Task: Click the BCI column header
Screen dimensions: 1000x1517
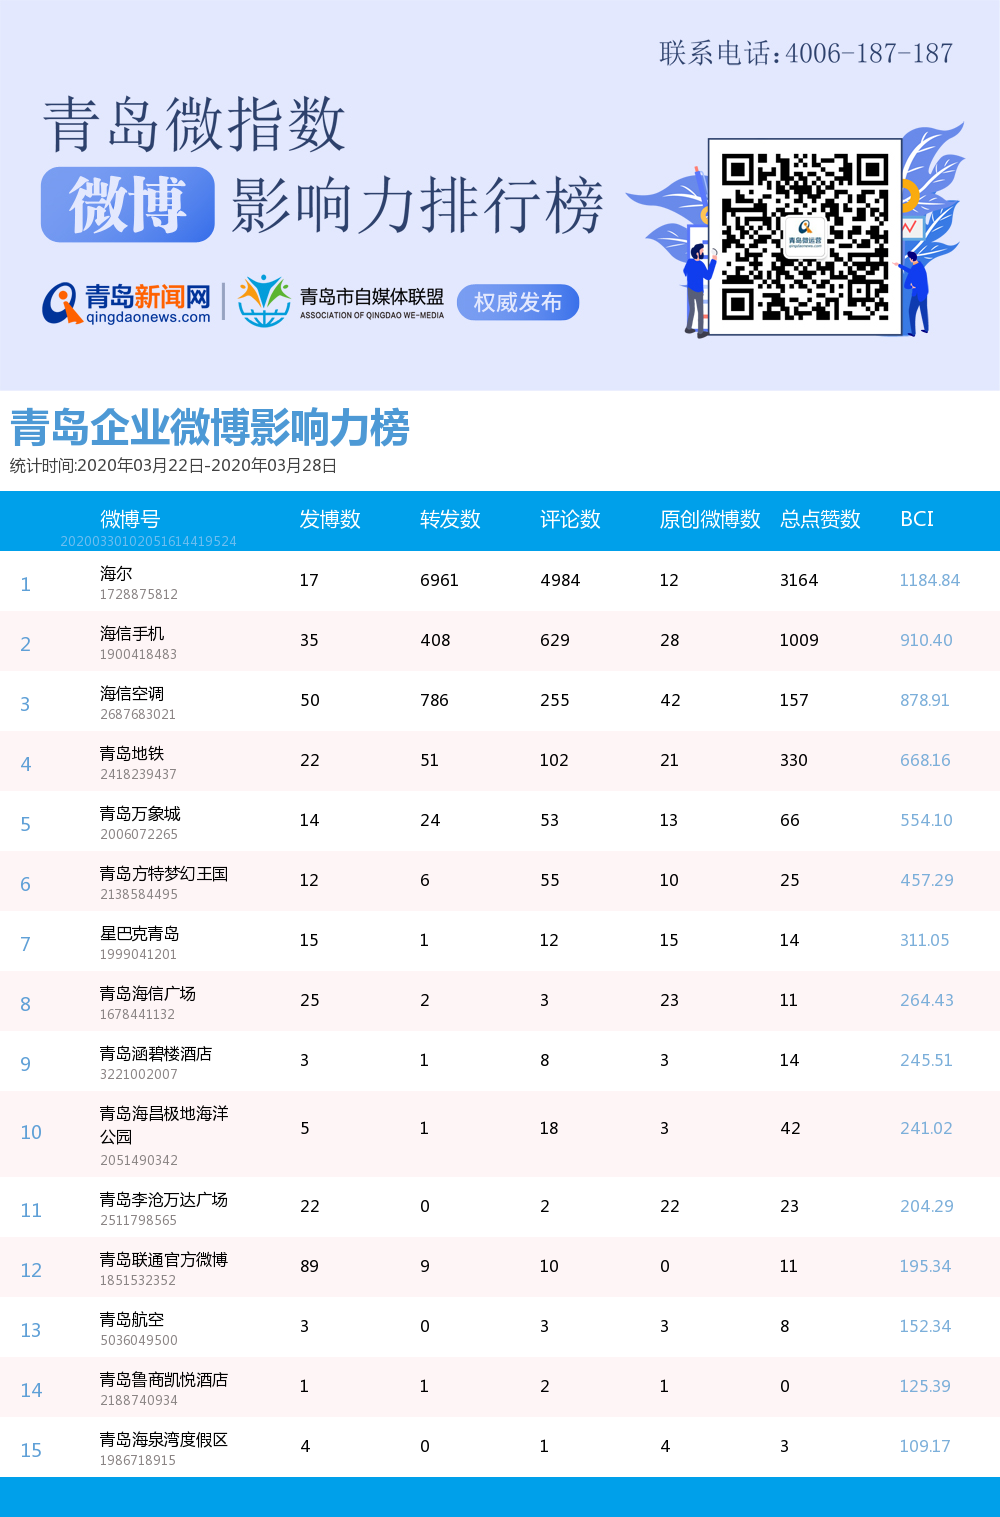Action: pos(917,520)
